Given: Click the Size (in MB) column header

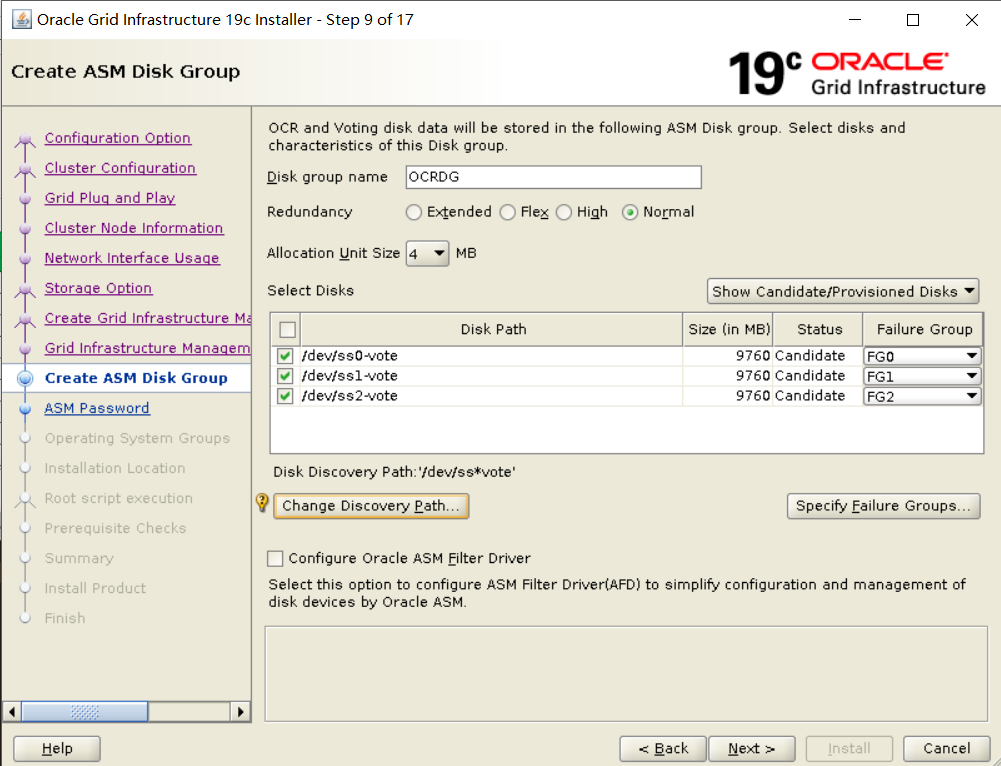Looking at the screenshot, I should click(728, 329).
